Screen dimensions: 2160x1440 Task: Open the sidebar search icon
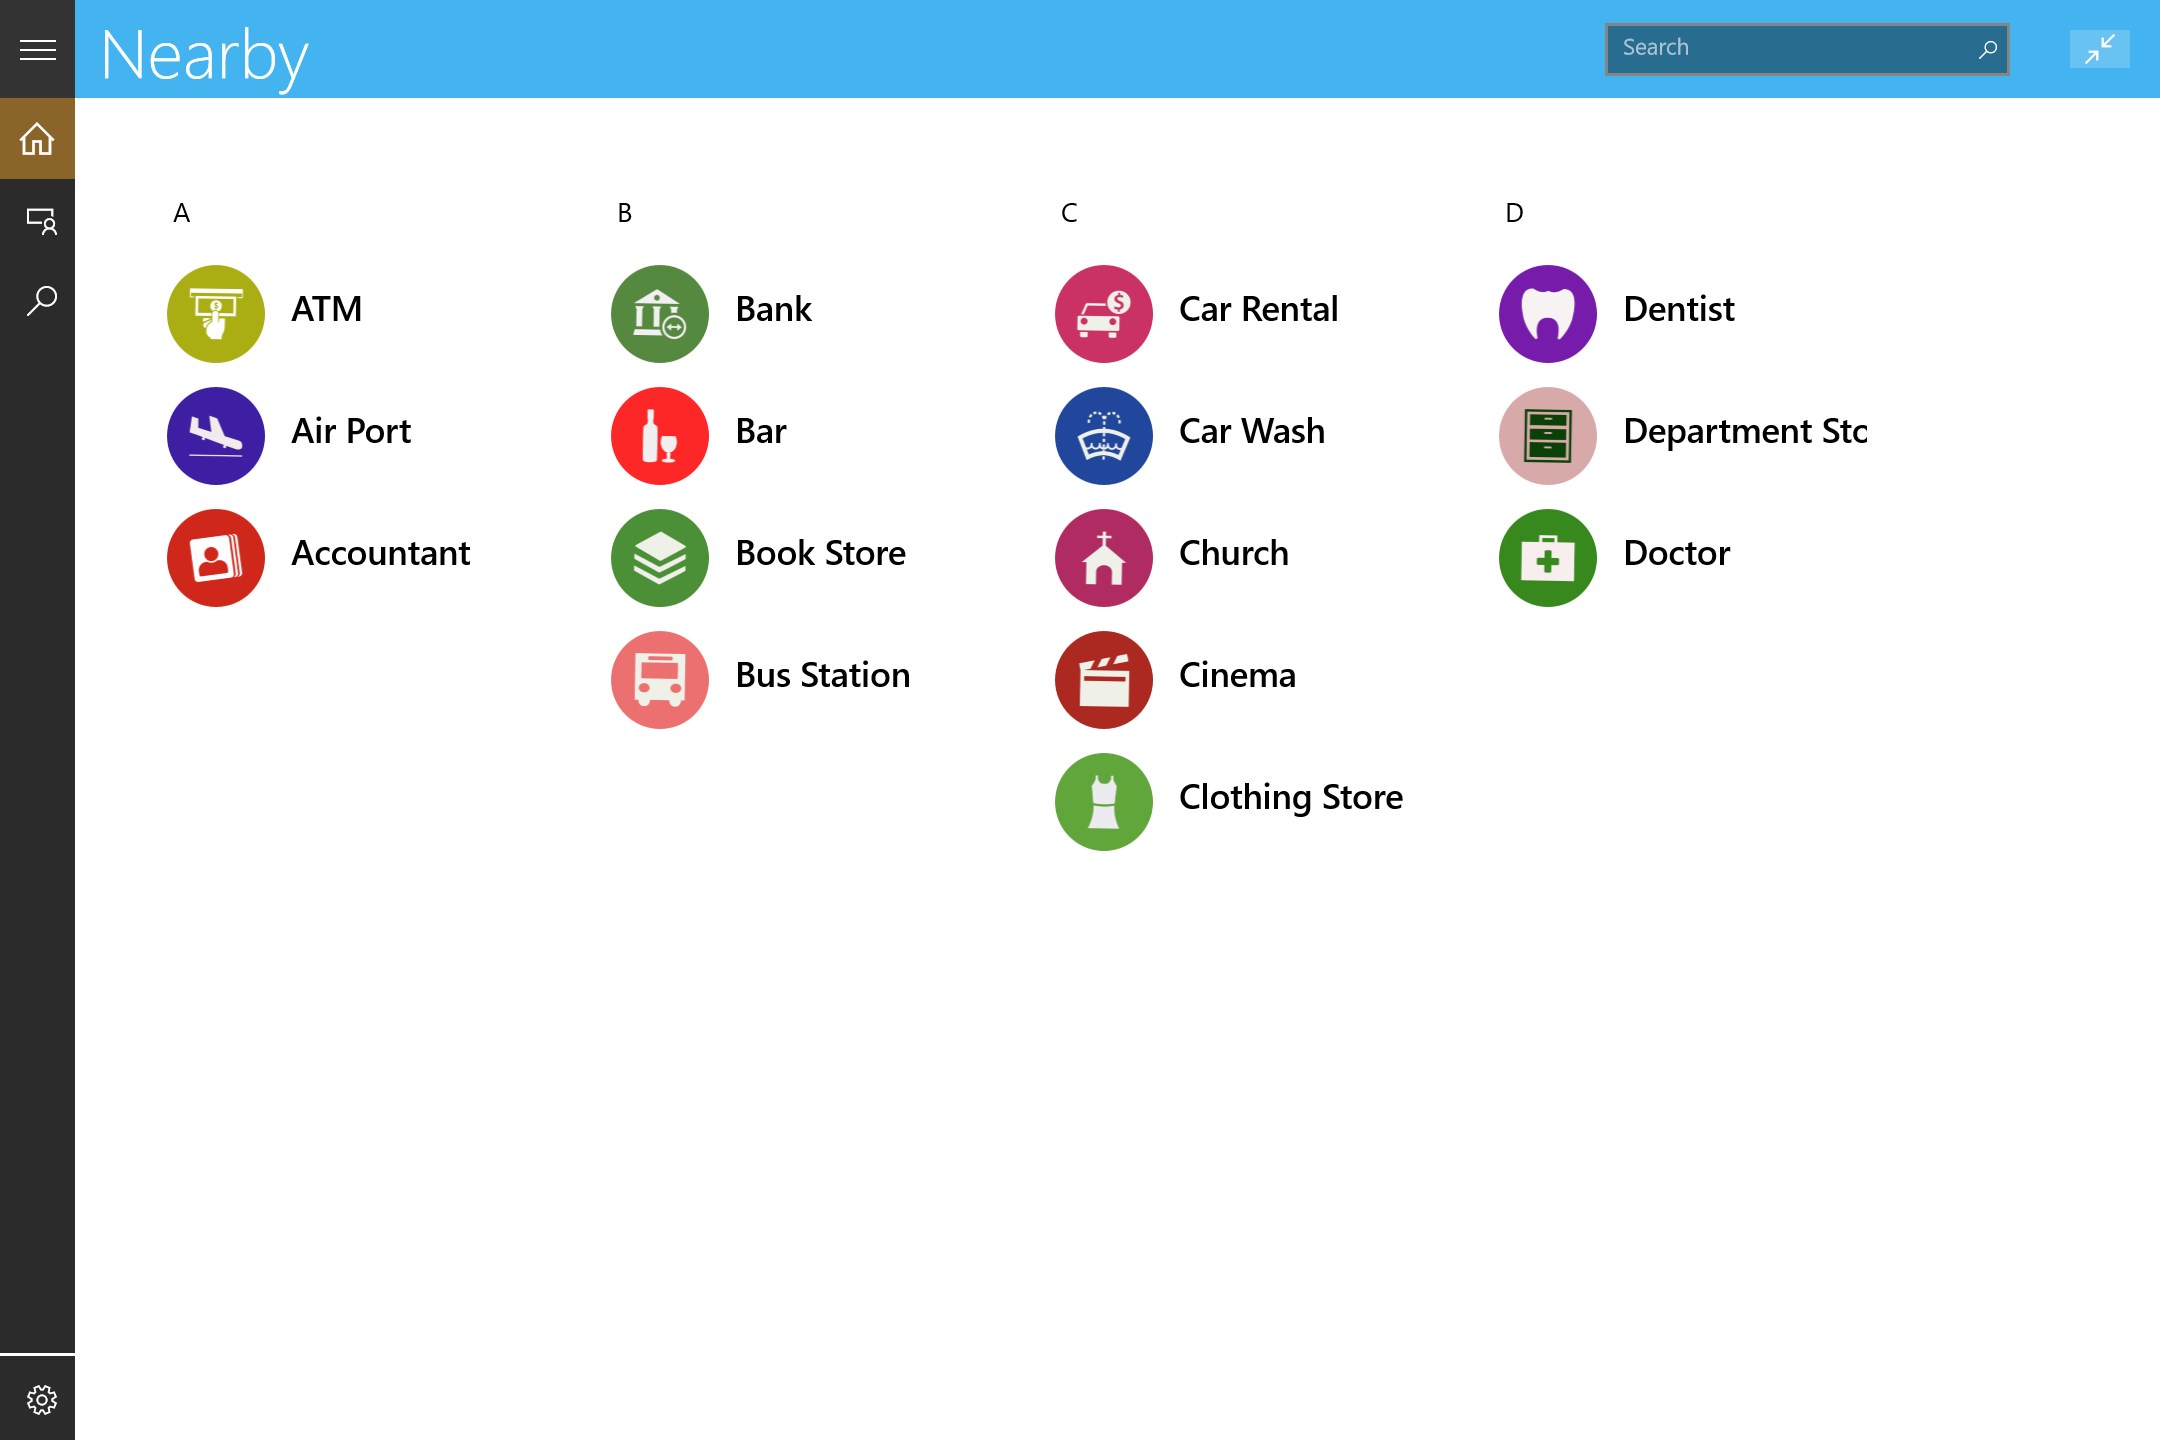coord(40,300)
